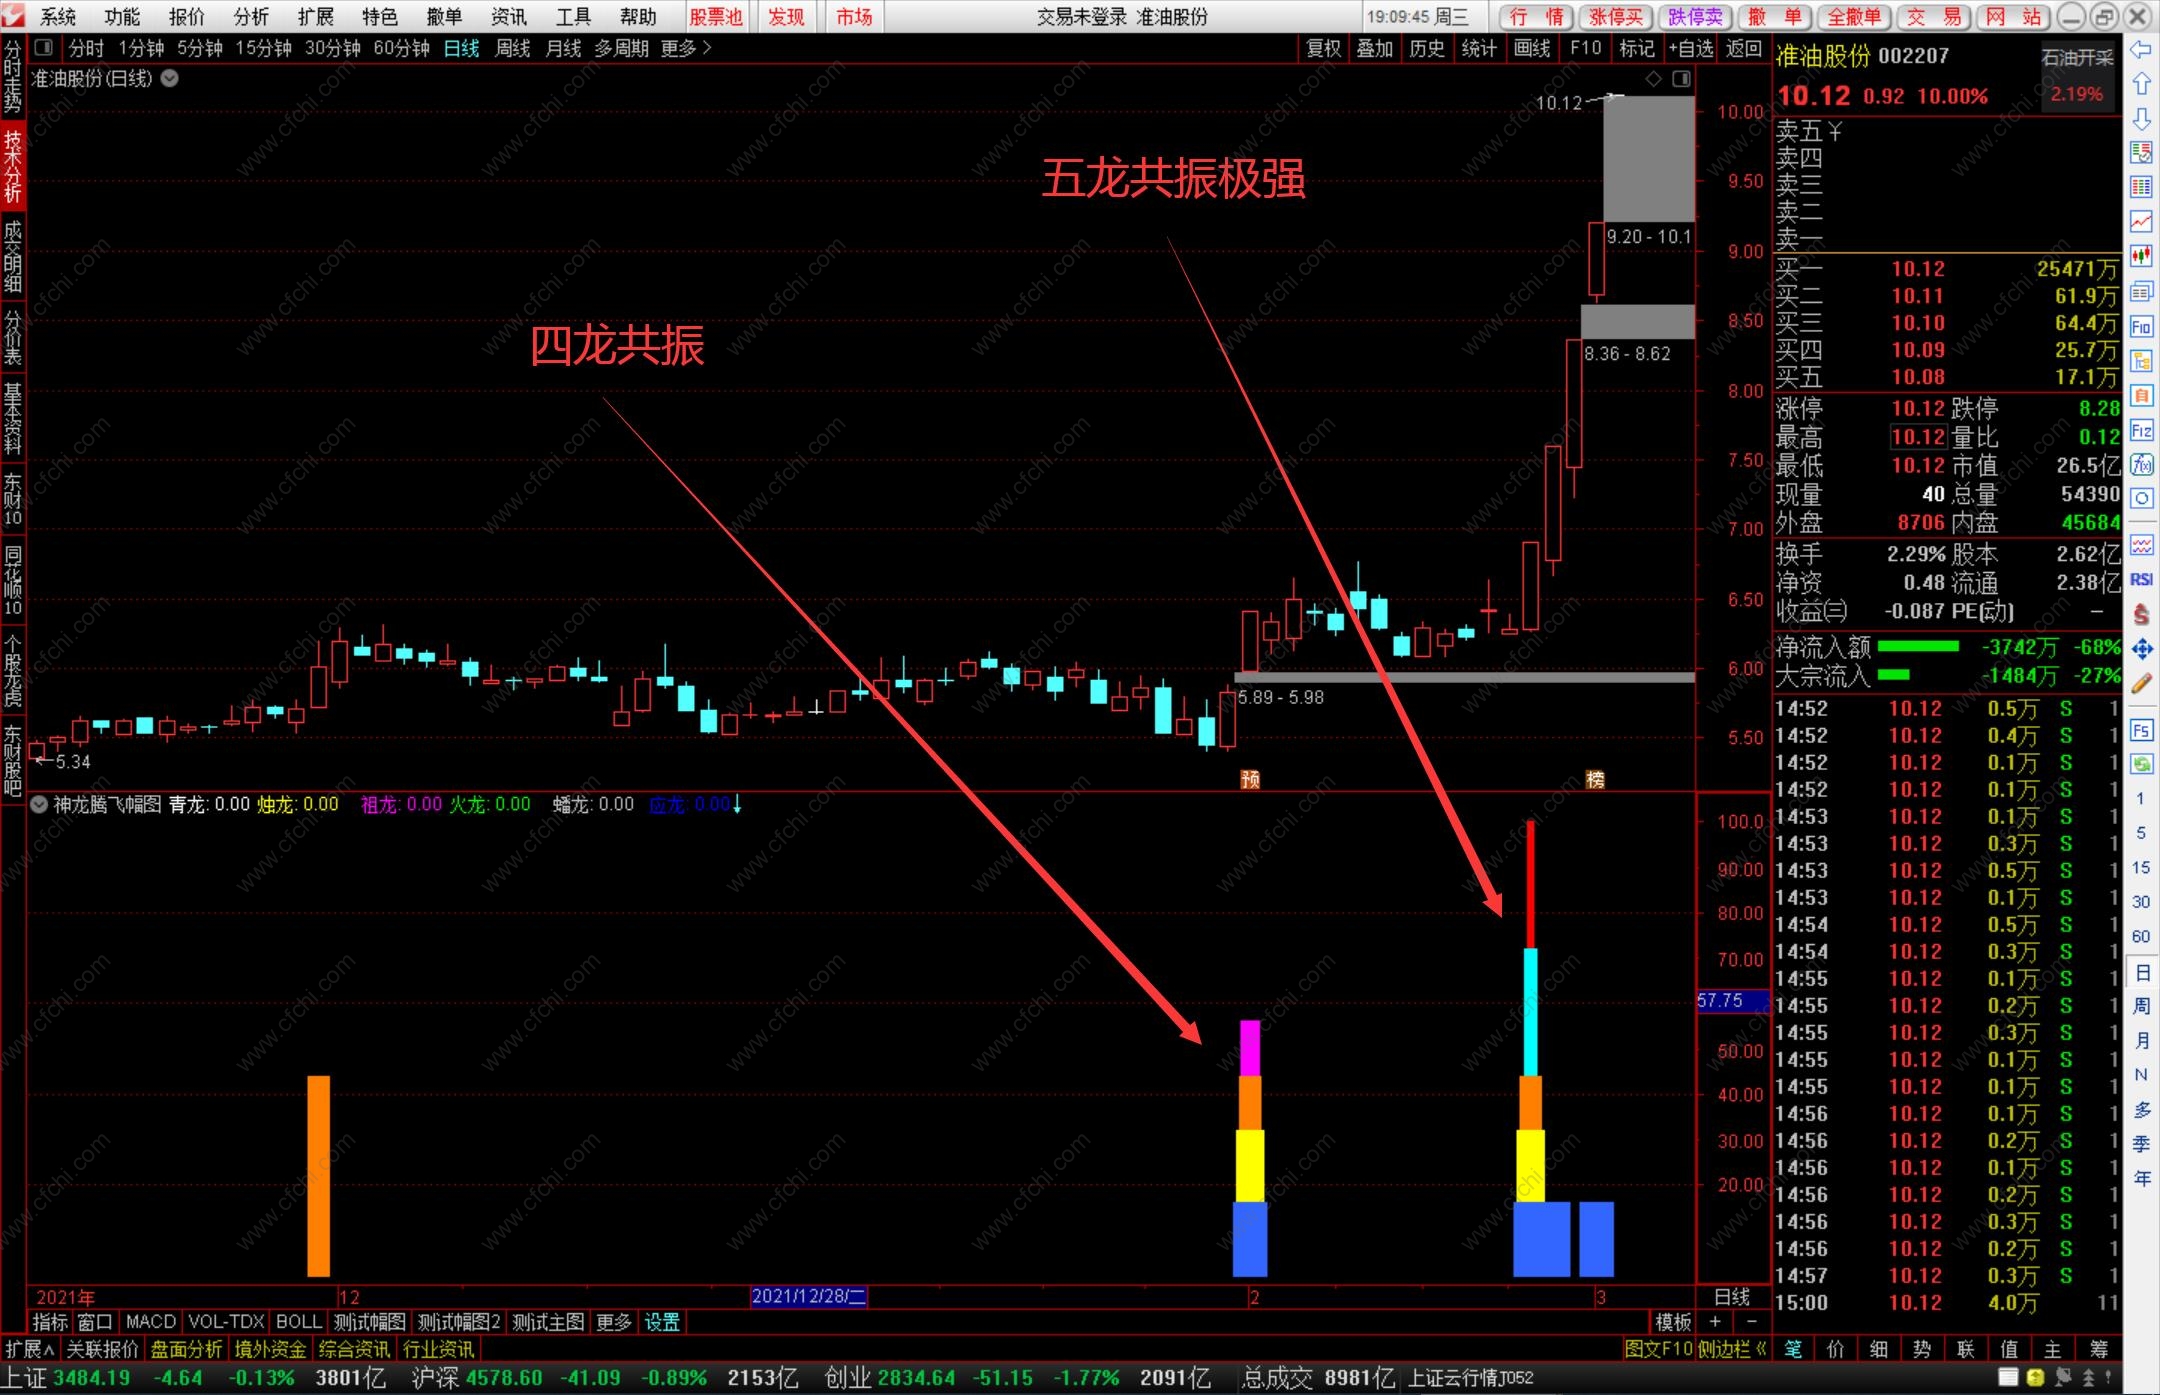Screen dimensions: 2160x1395
Task: Switch to the 周线 period tab
Action: pos(512,48)
